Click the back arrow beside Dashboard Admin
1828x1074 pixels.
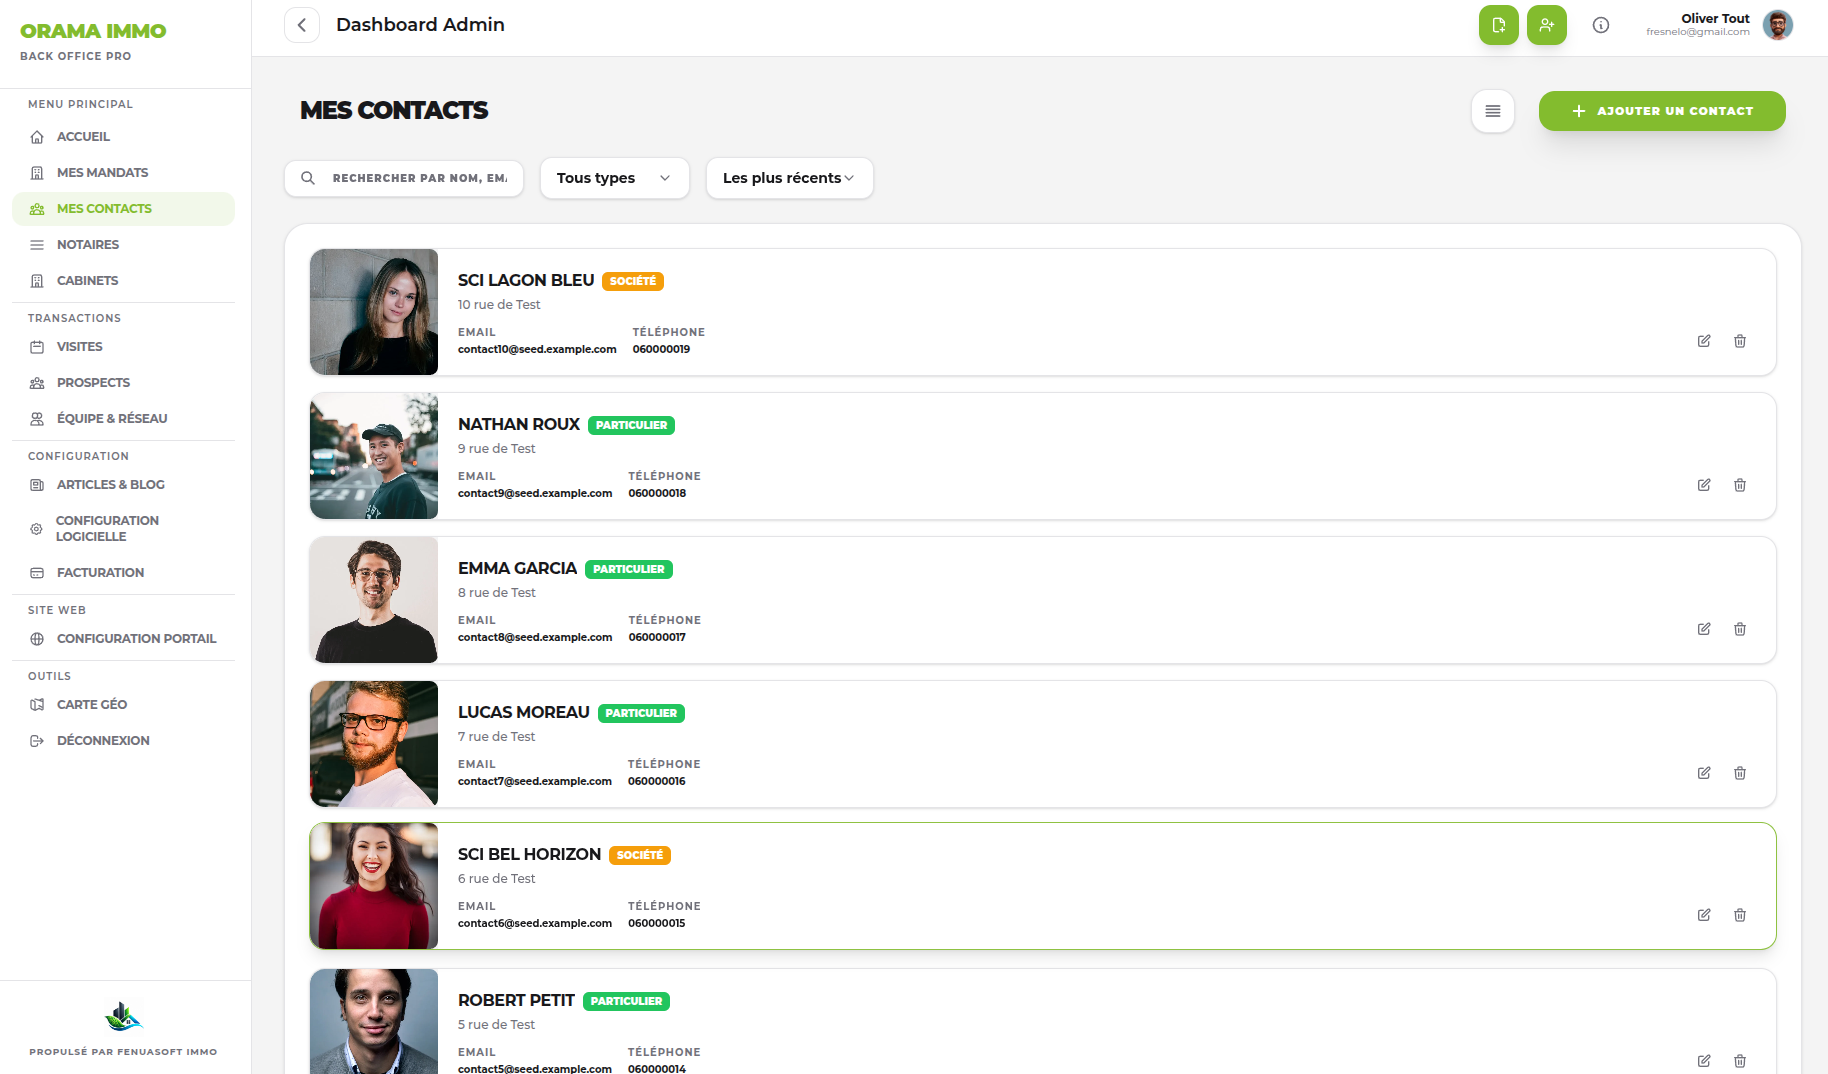coord(302,25)
